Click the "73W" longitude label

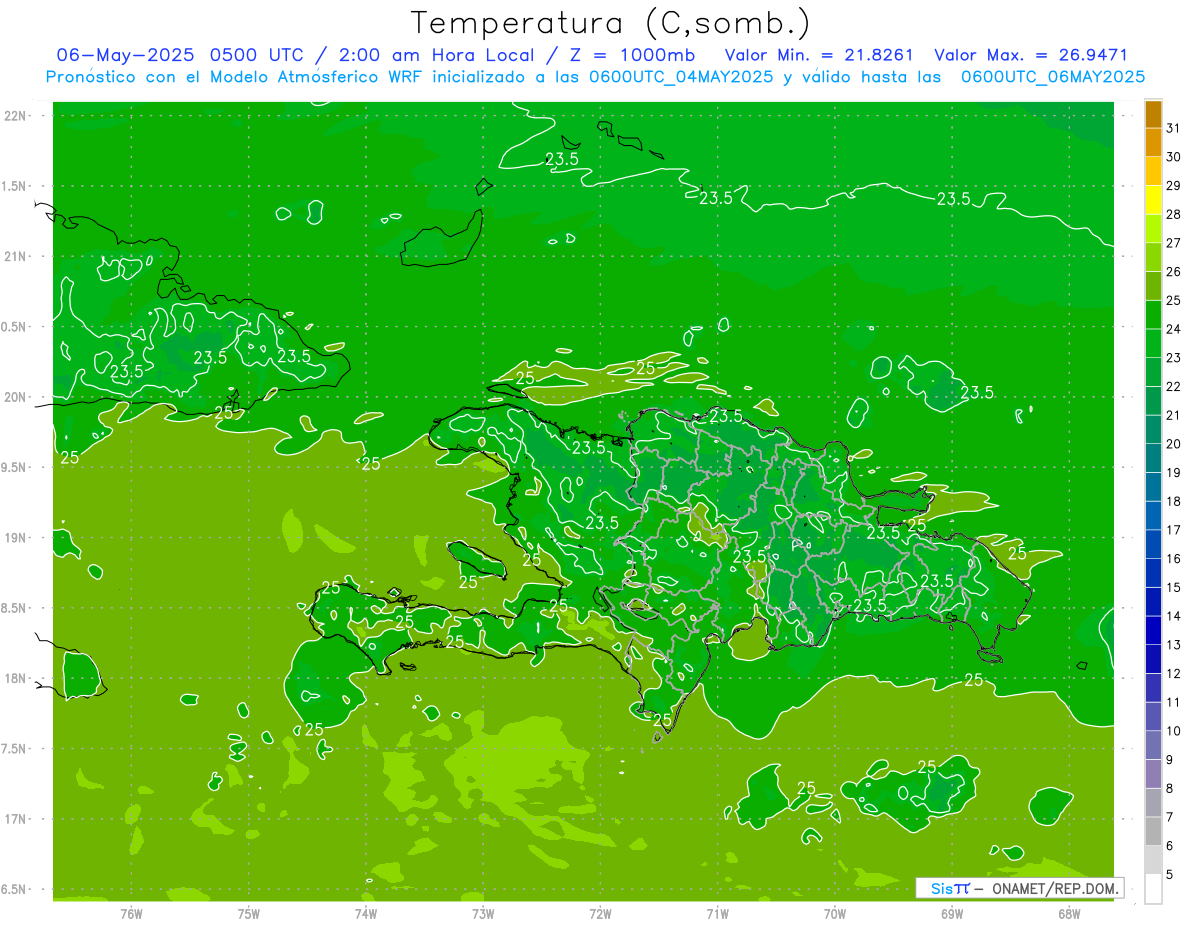tap(483, 914)
